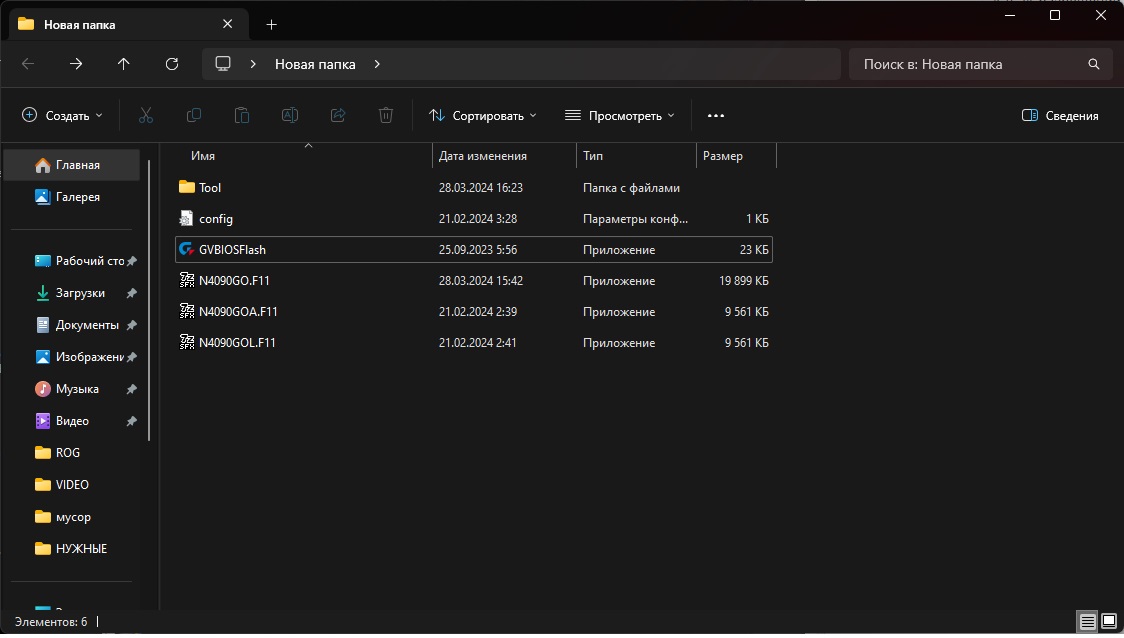Toggle the Сведения details pane
Image resolution: width=1124 pixels, height=638 pixels.
tap(1059, 115)
